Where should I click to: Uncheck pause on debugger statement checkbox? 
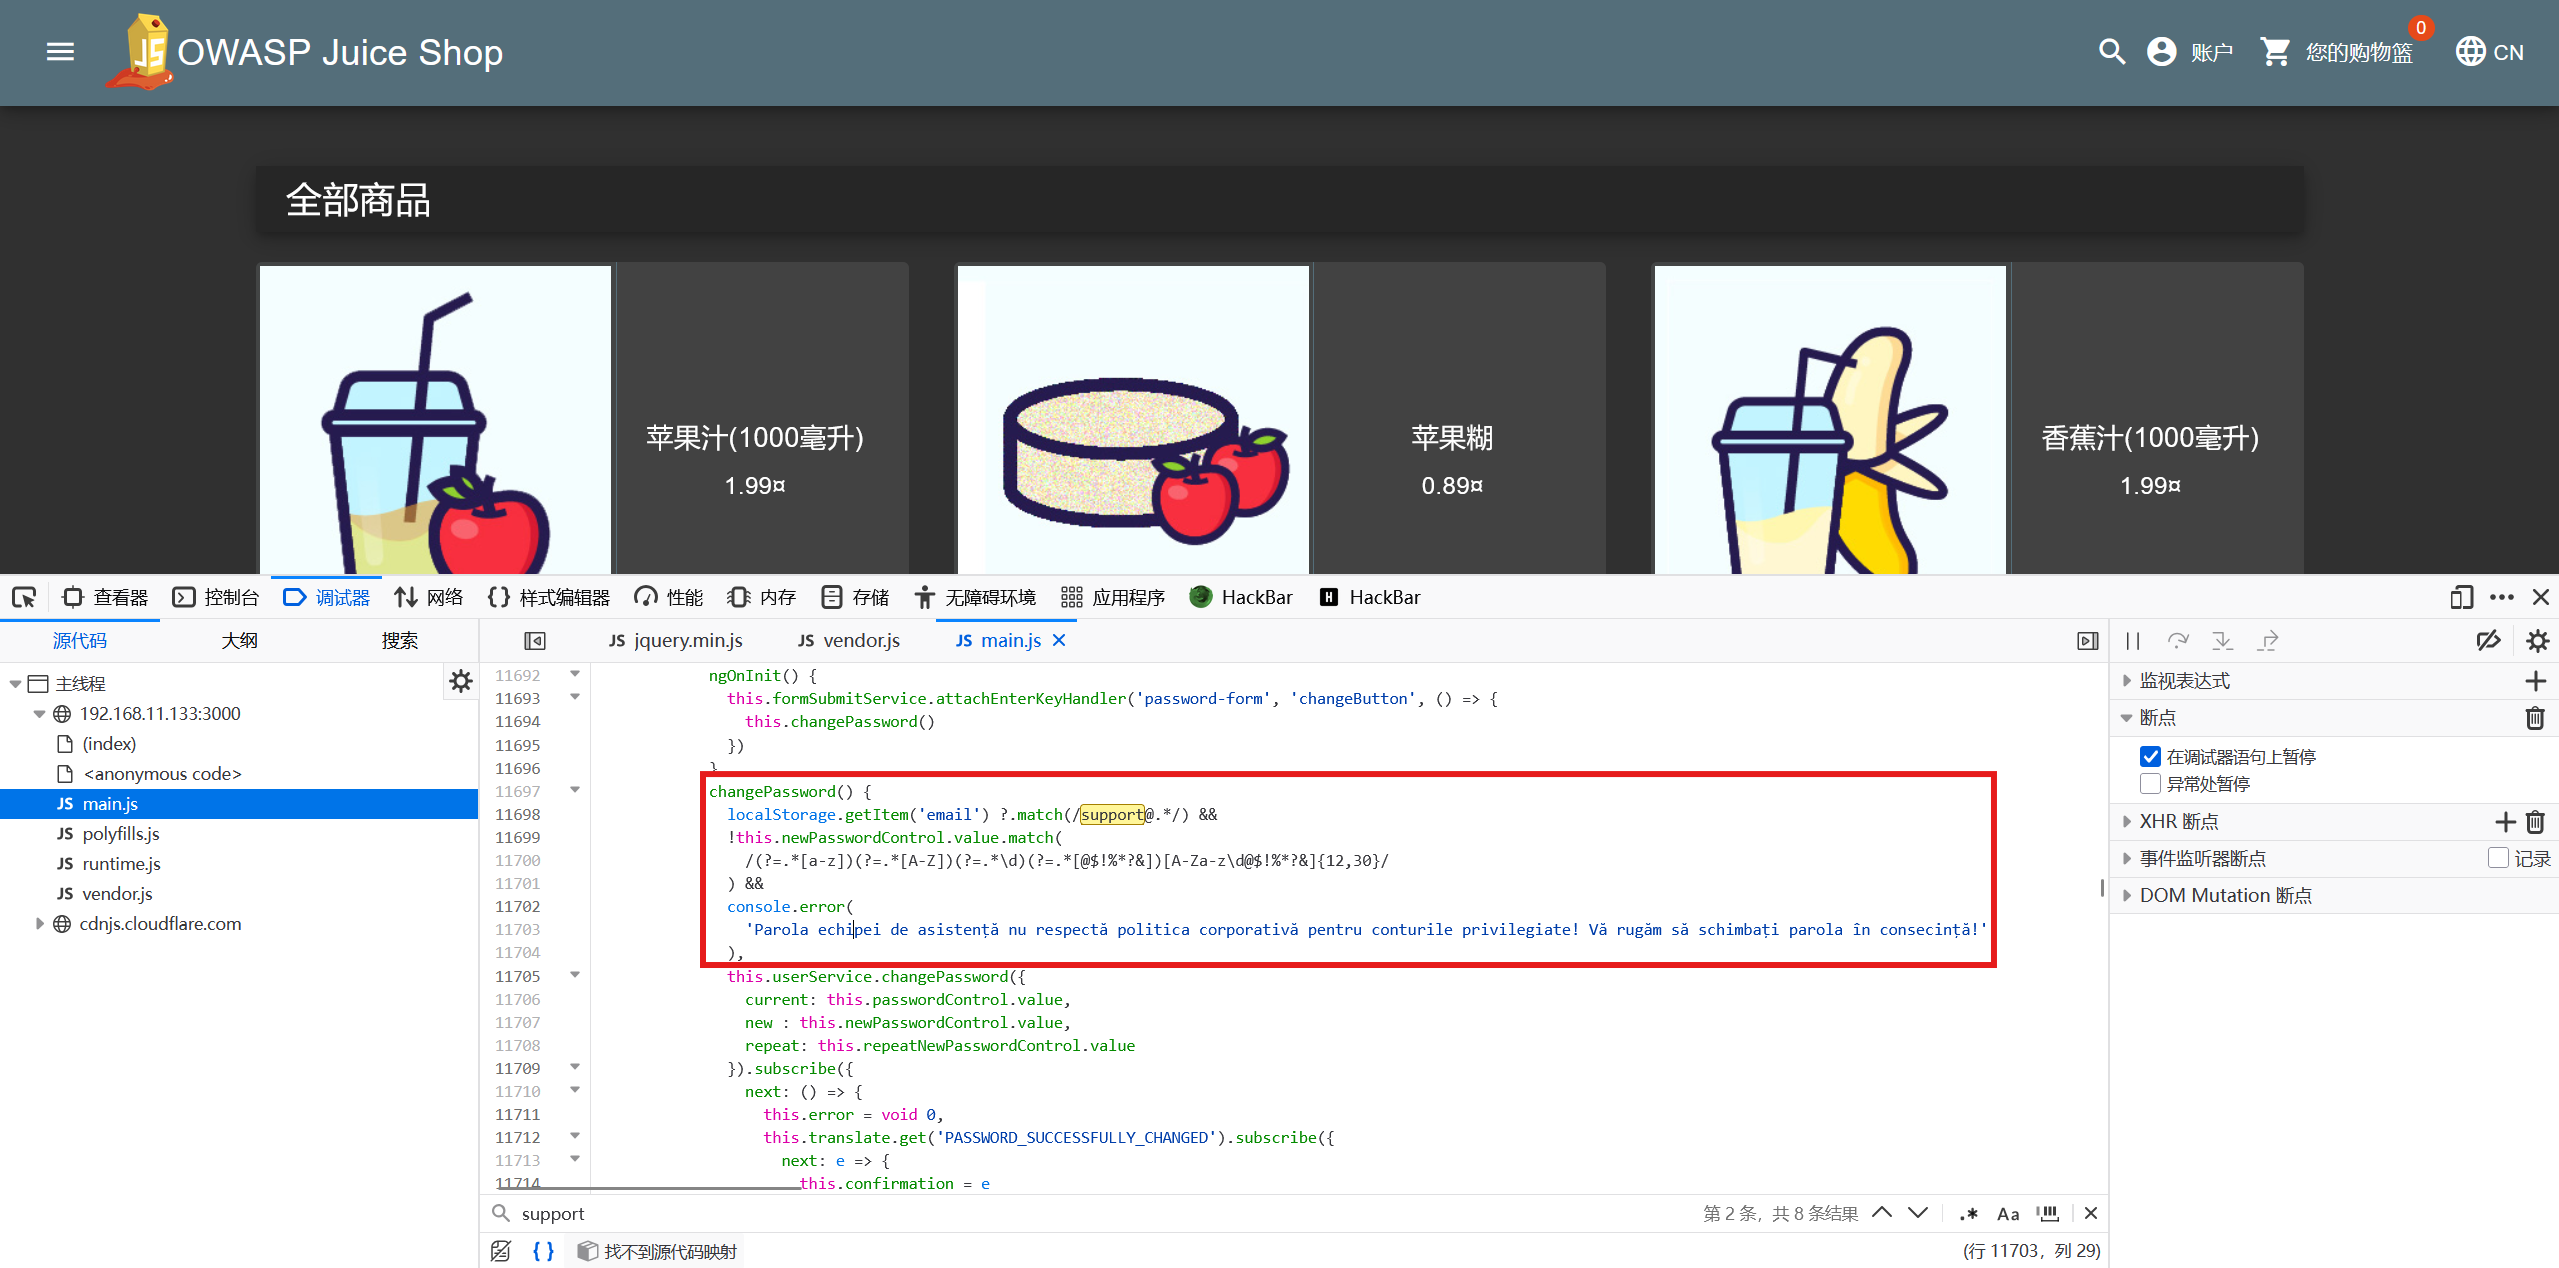point(2150,757)
